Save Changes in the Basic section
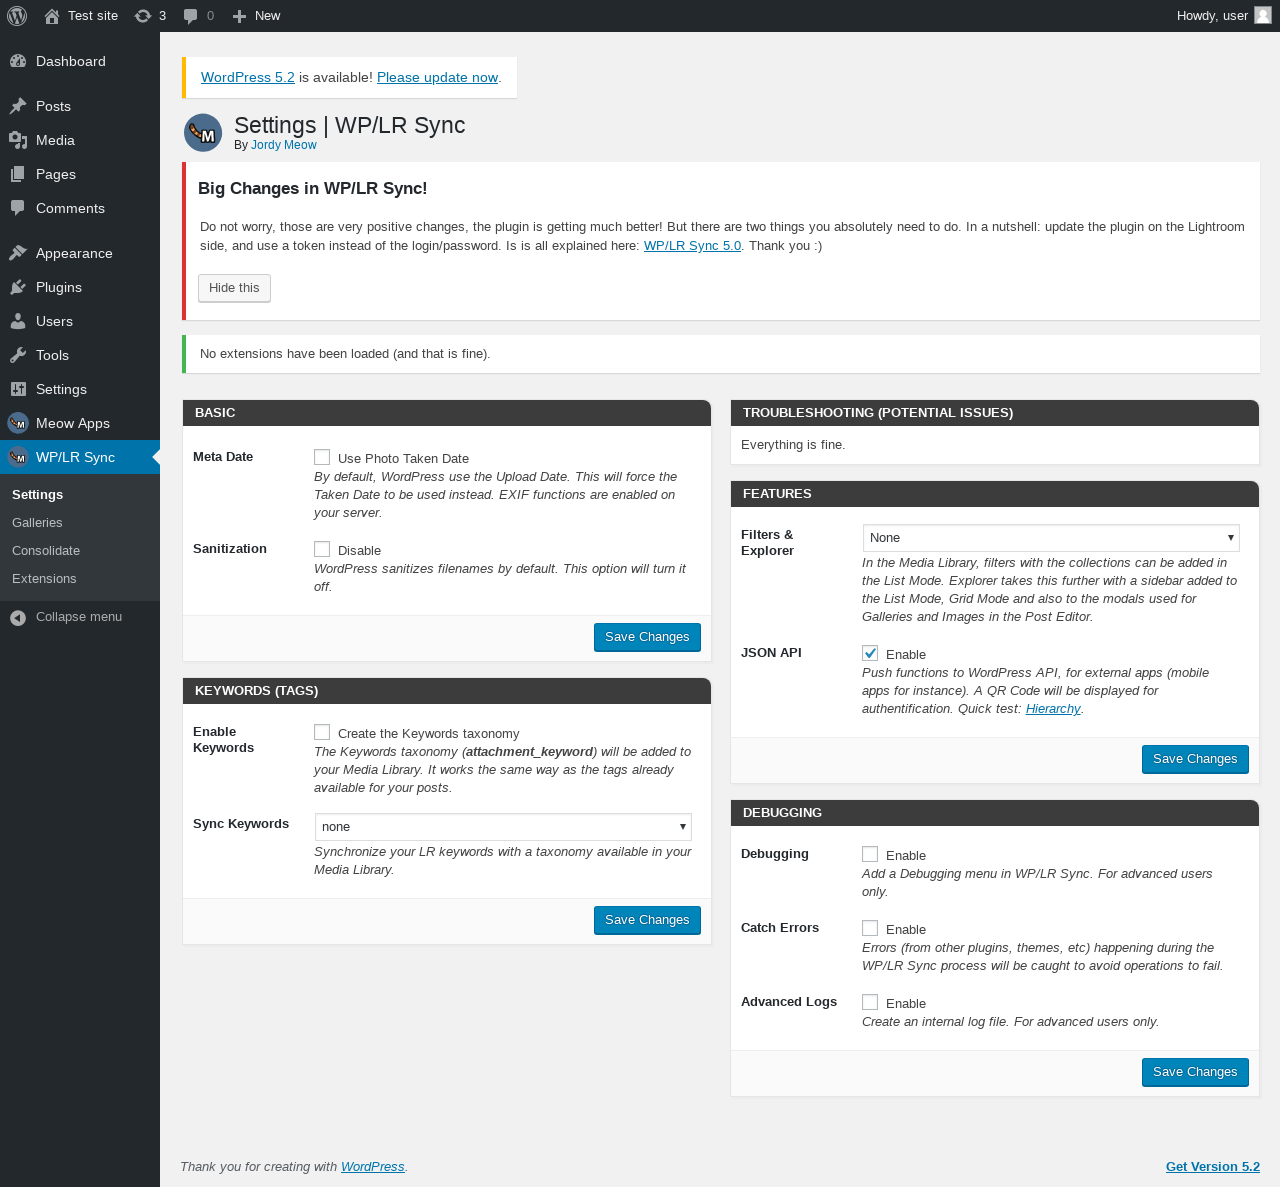 647,637
